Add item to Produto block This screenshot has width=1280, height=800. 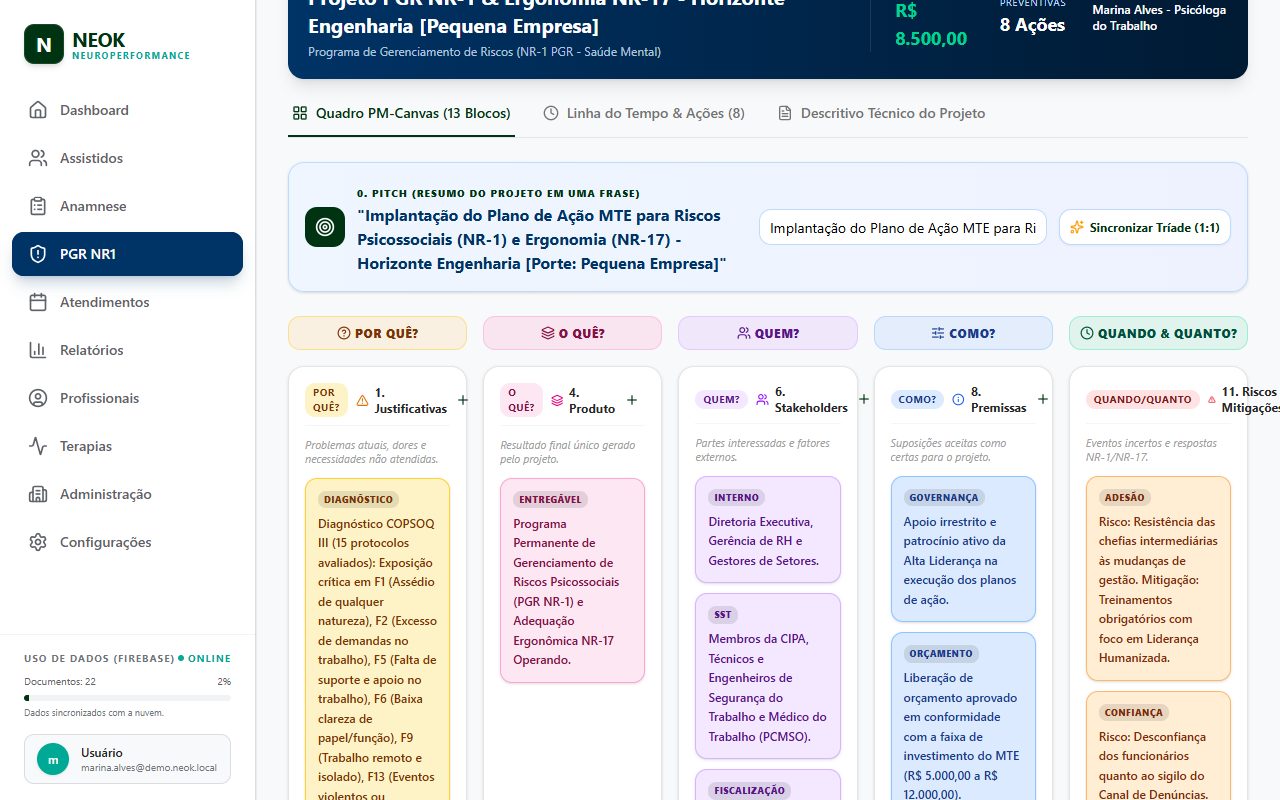pos(631,400)
